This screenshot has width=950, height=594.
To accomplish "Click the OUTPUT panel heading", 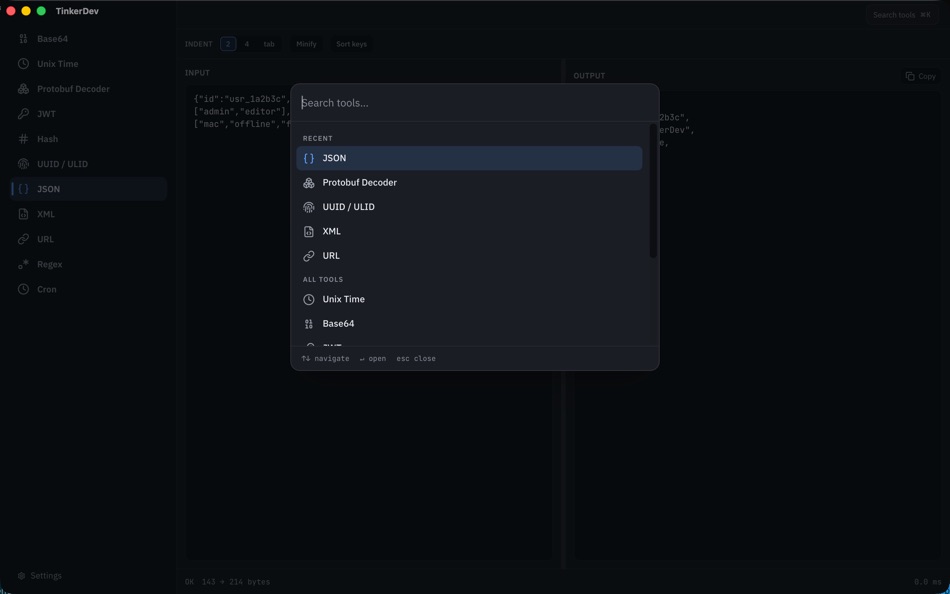I will [x=590, y=76].
